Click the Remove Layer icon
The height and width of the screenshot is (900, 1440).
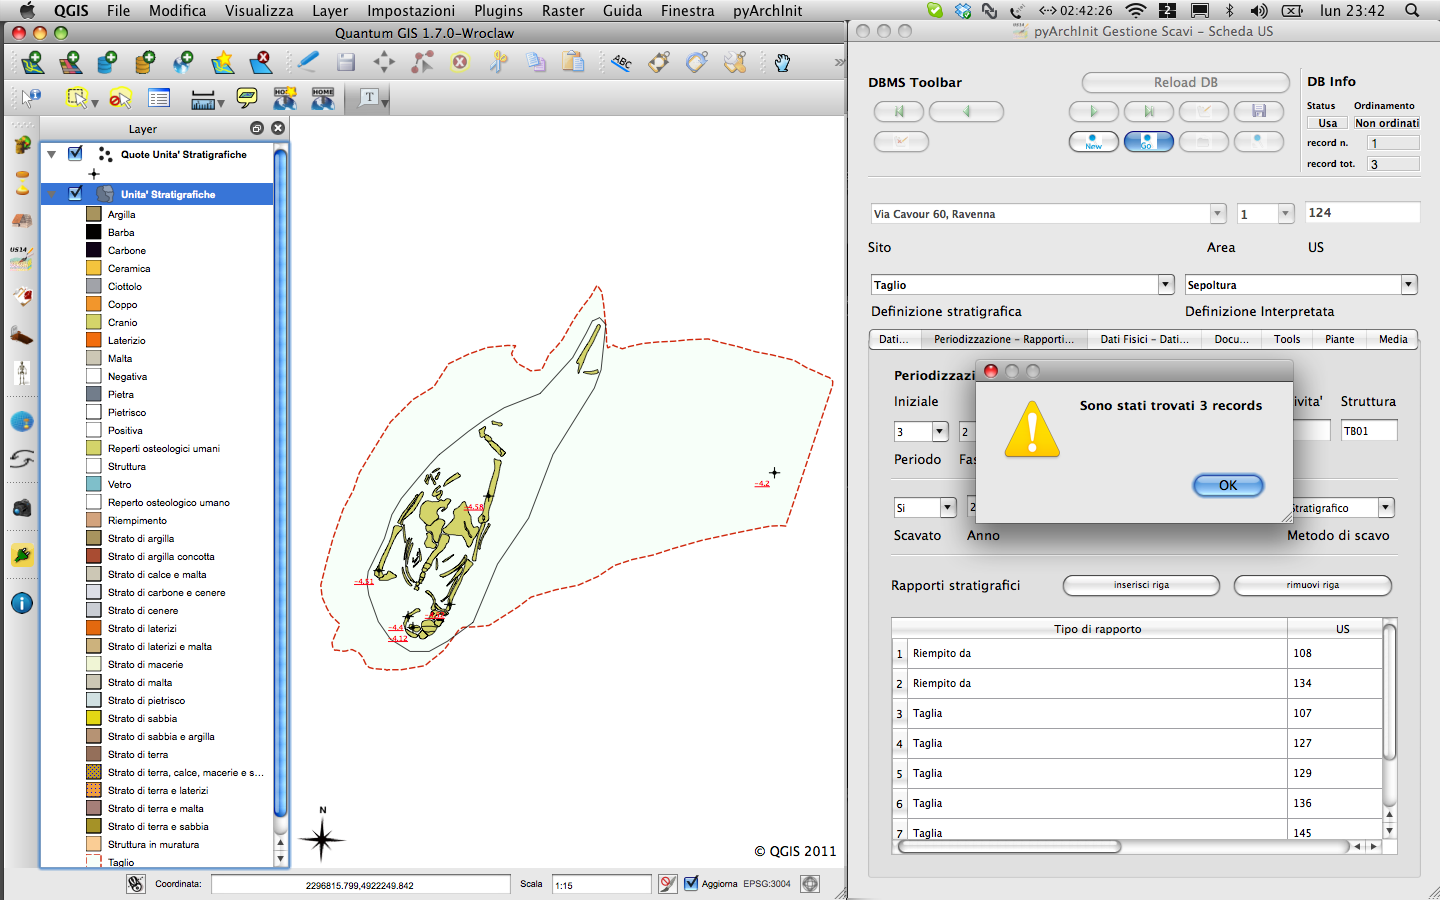(260, 63)
